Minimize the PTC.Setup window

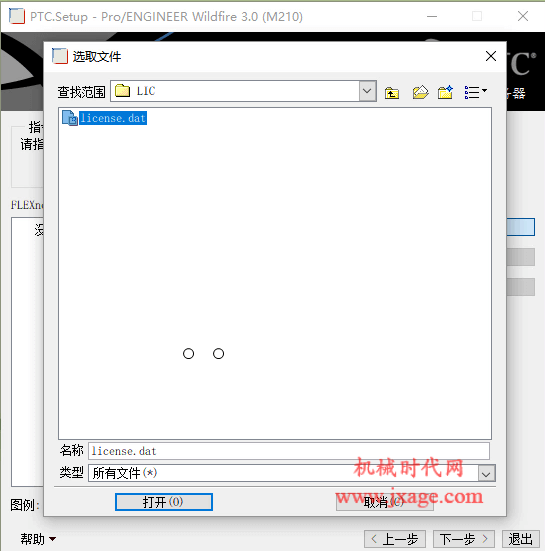[432, 16]
